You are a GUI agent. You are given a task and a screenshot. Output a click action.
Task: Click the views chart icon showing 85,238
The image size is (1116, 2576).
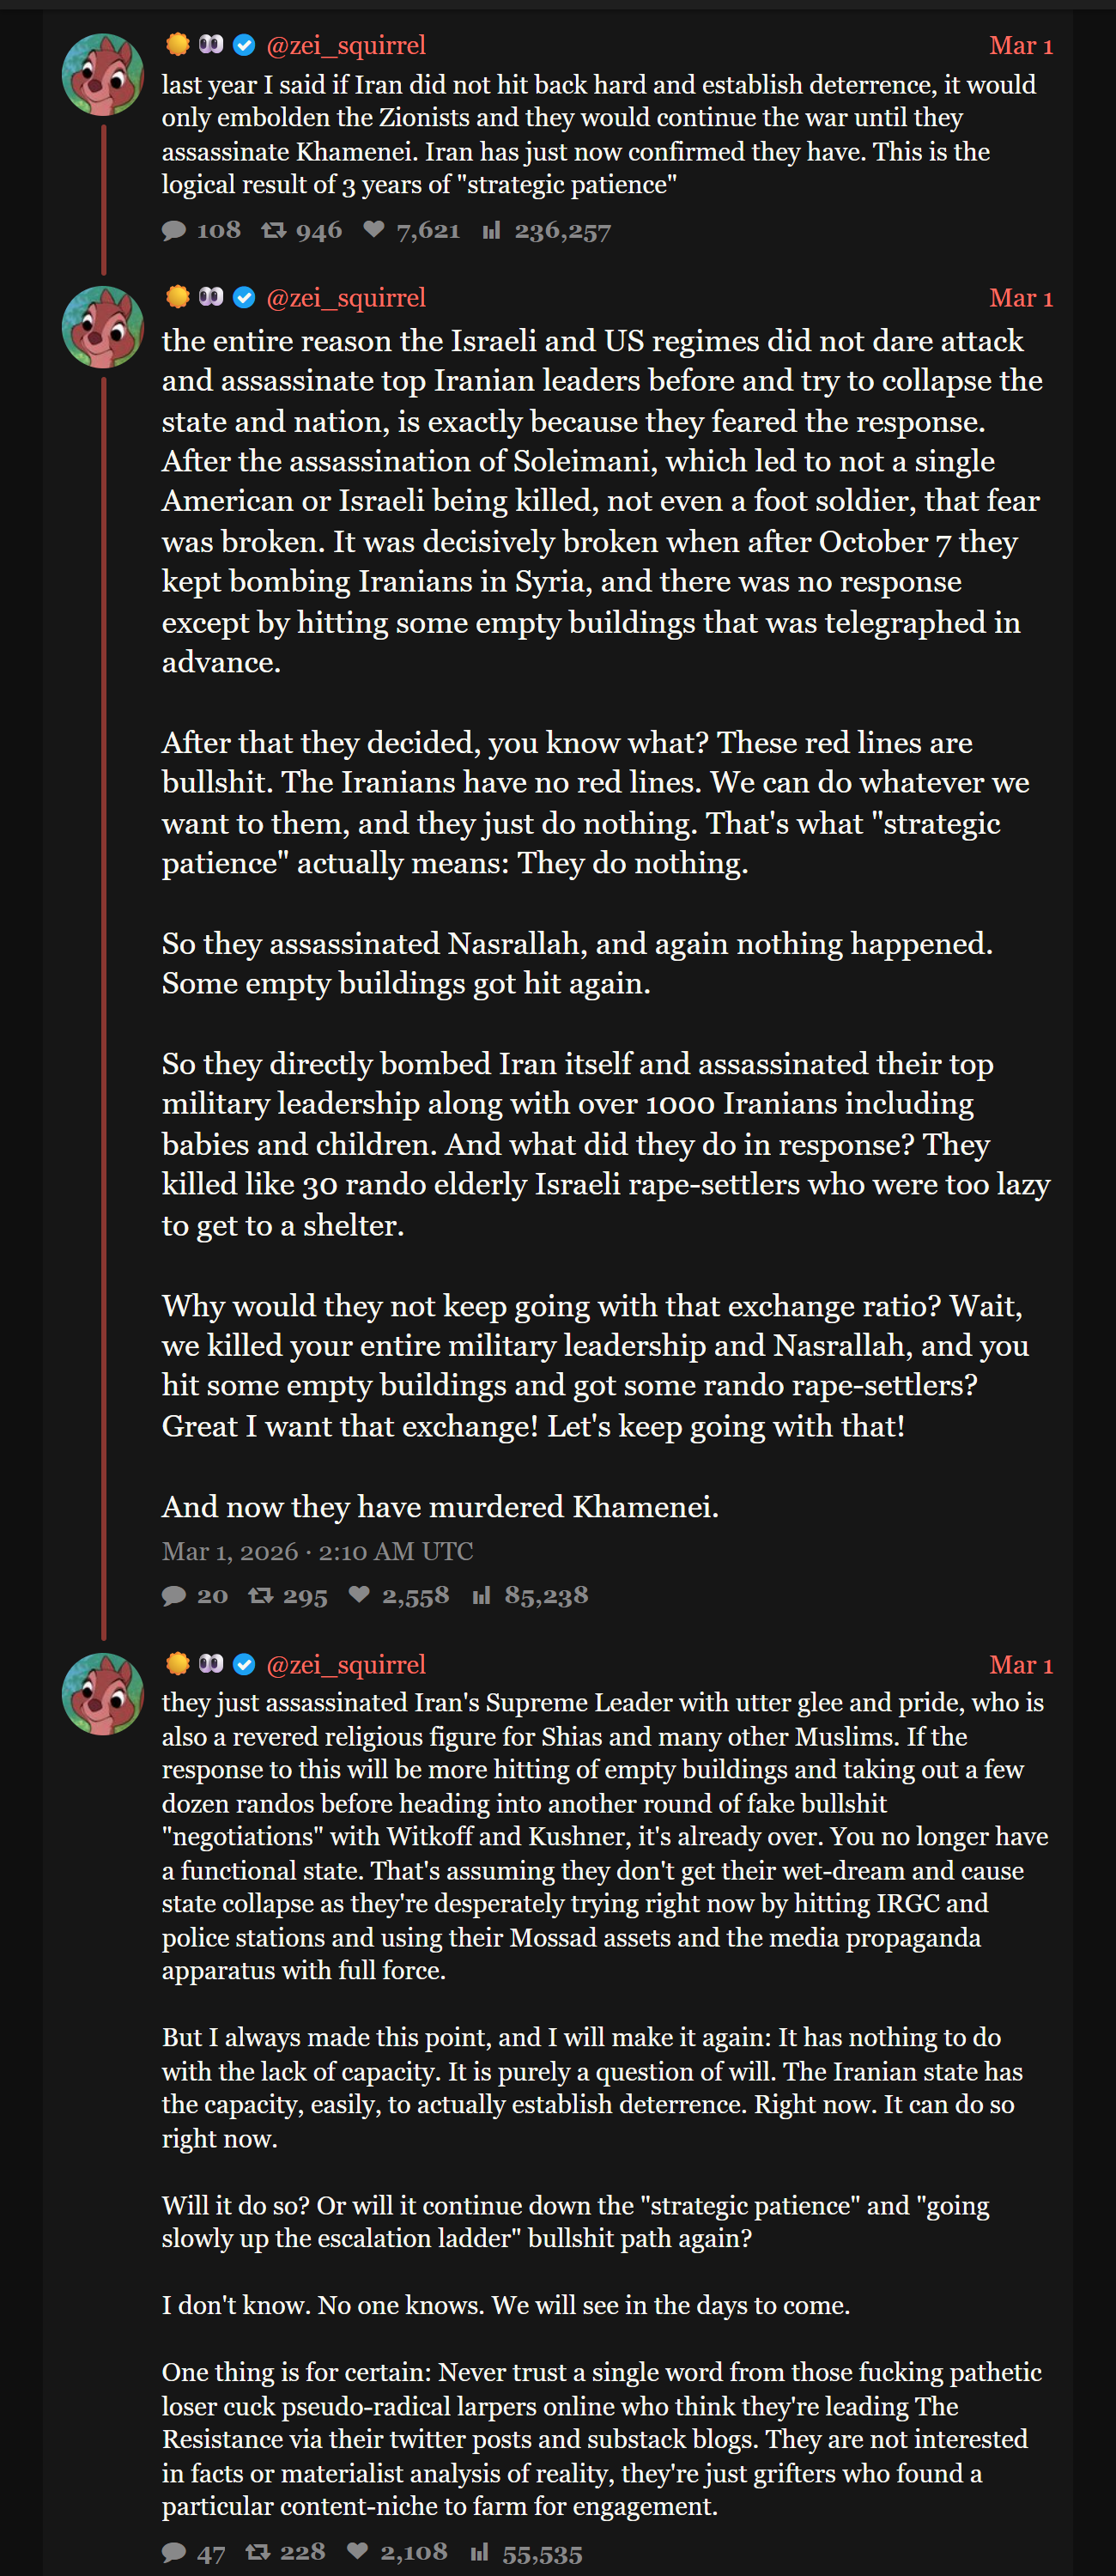point(482,1595)
